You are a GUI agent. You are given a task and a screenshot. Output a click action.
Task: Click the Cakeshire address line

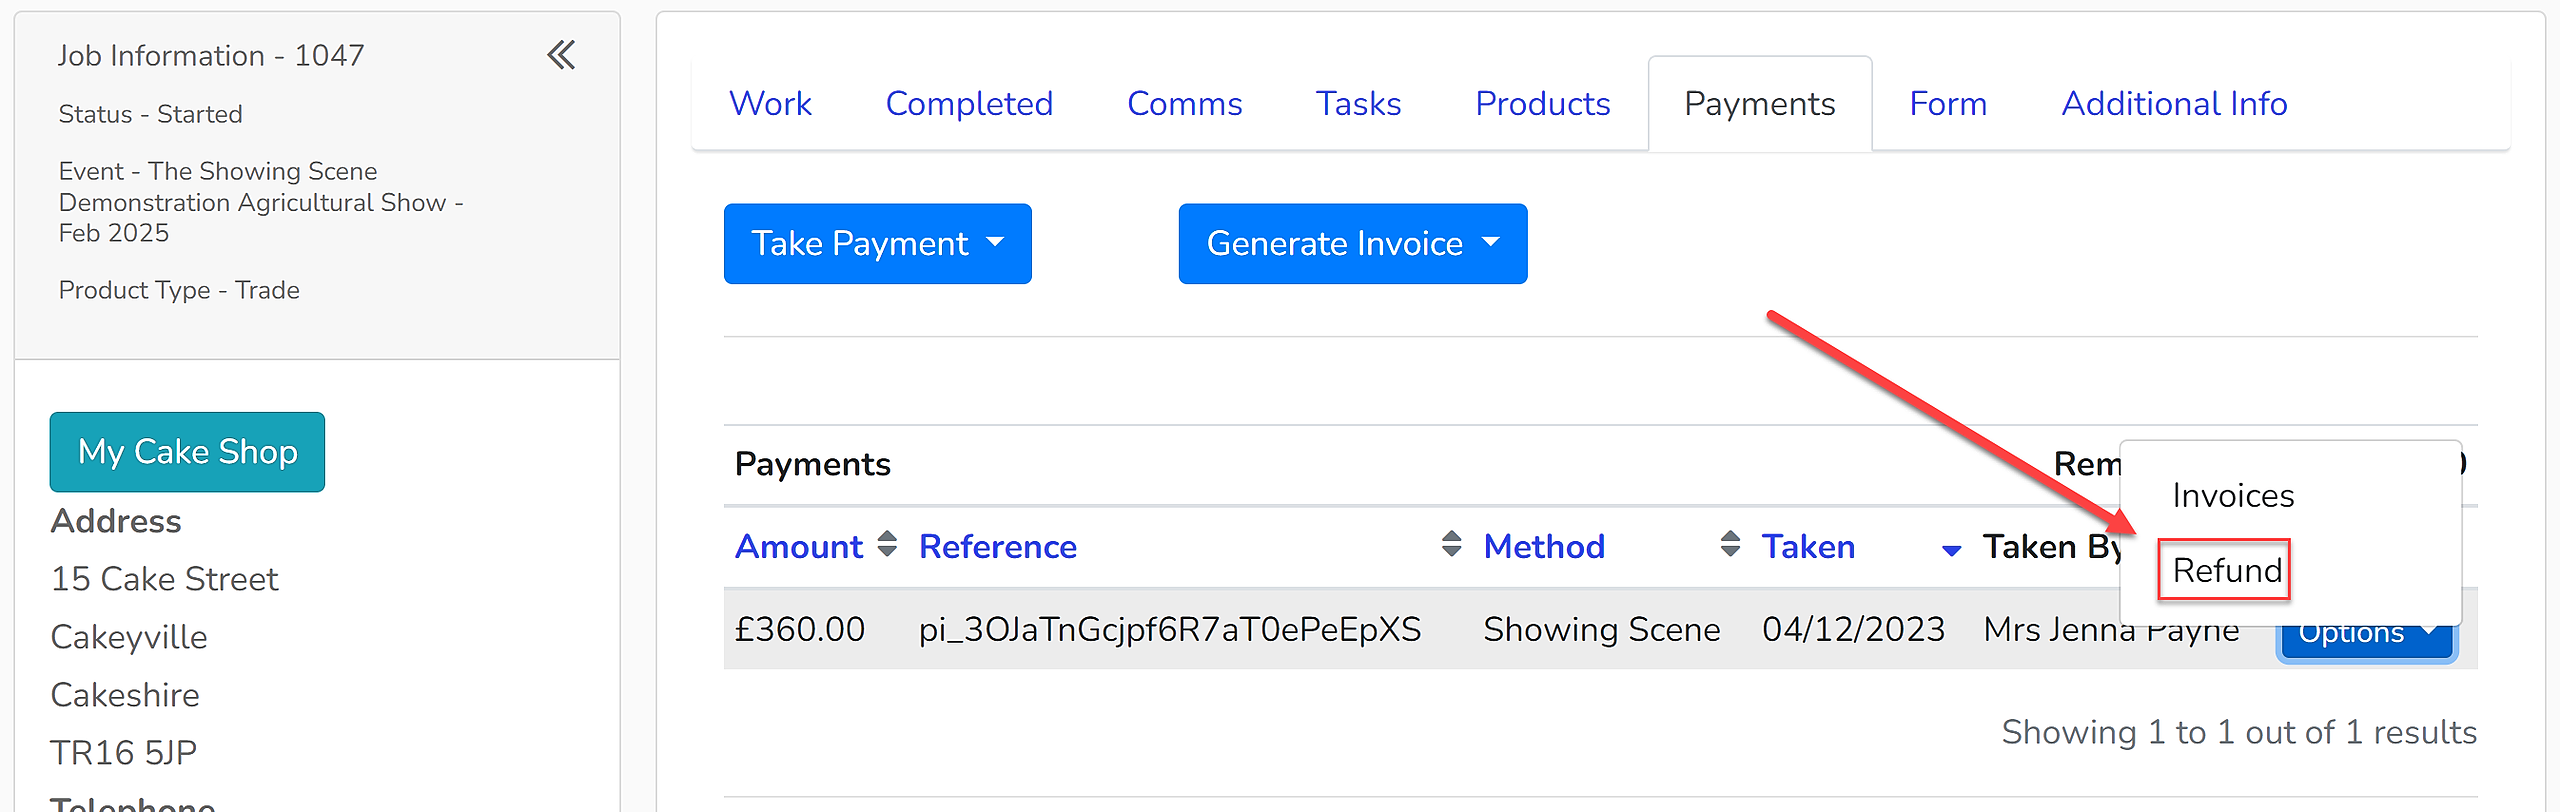tap(124, 695)
